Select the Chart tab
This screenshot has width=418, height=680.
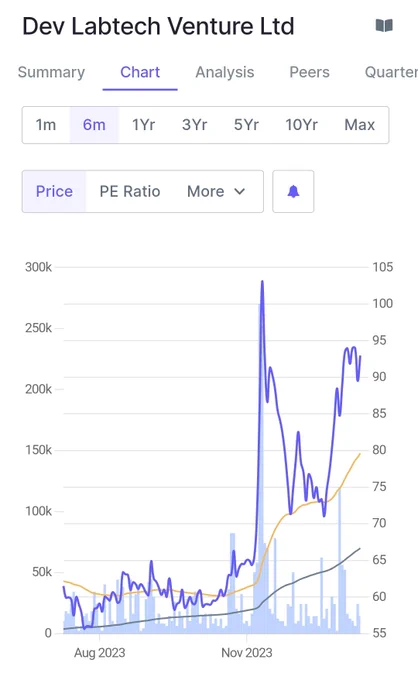[140, 72]
